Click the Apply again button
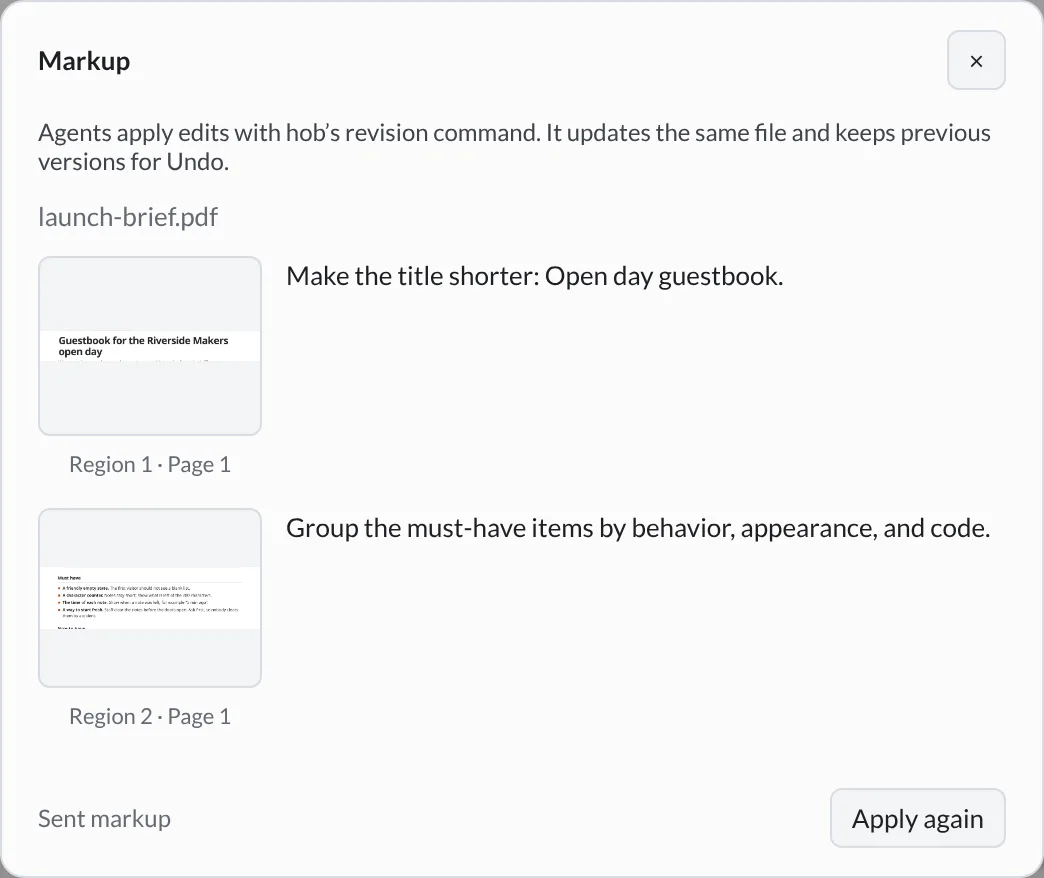Screen dimensions: 1044x878 pos(917,818)
